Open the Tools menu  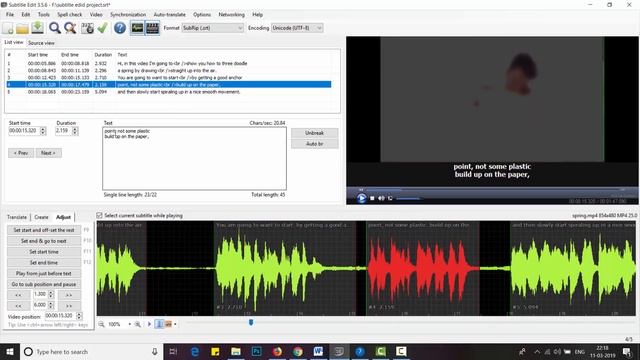[x=44, y=14]
